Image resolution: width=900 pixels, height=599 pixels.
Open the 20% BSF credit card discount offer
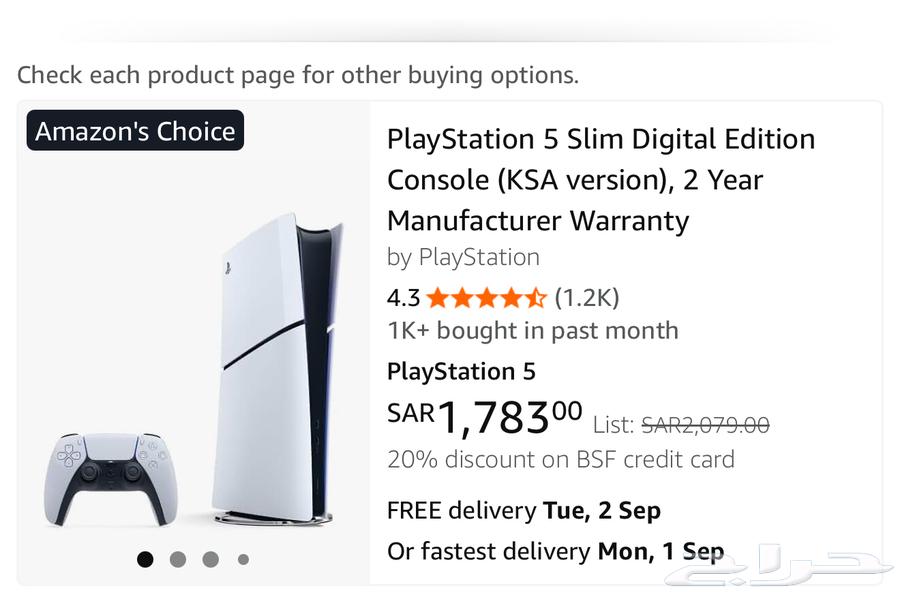pos(560,459)
